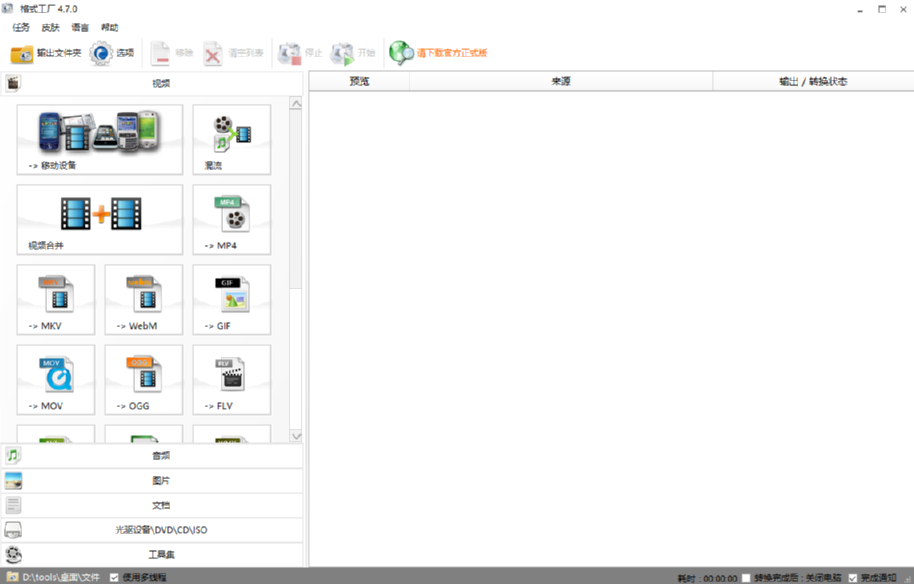Click the video category film icon
The height and width of the screenshot is (584, 914).
(x=13, y=83)
